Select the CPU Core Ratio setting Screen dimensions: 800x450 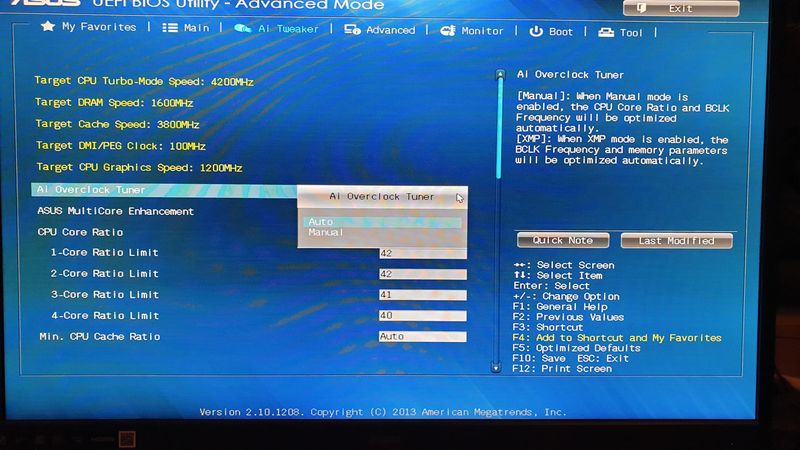(x=80, y=232)
